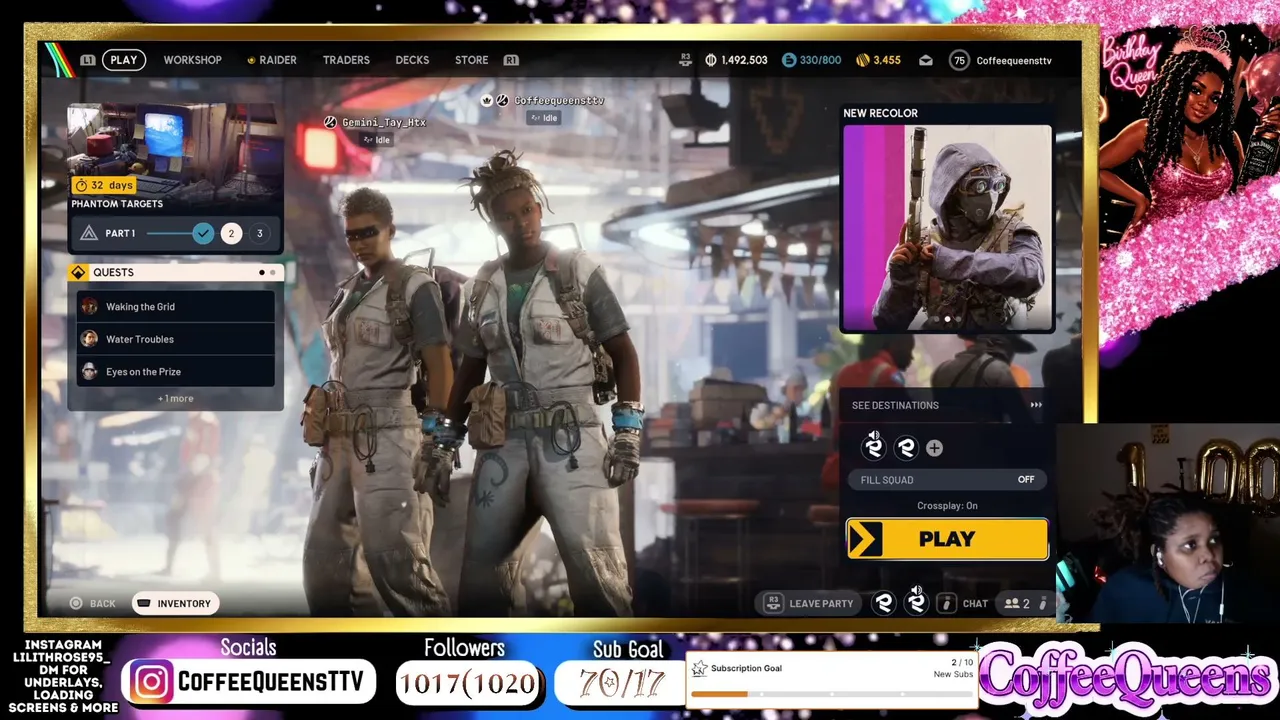Open the Waking the Grid quest
Image resolution: width=1280 pixels, height=720 pixels.
(x=175, y=307)
